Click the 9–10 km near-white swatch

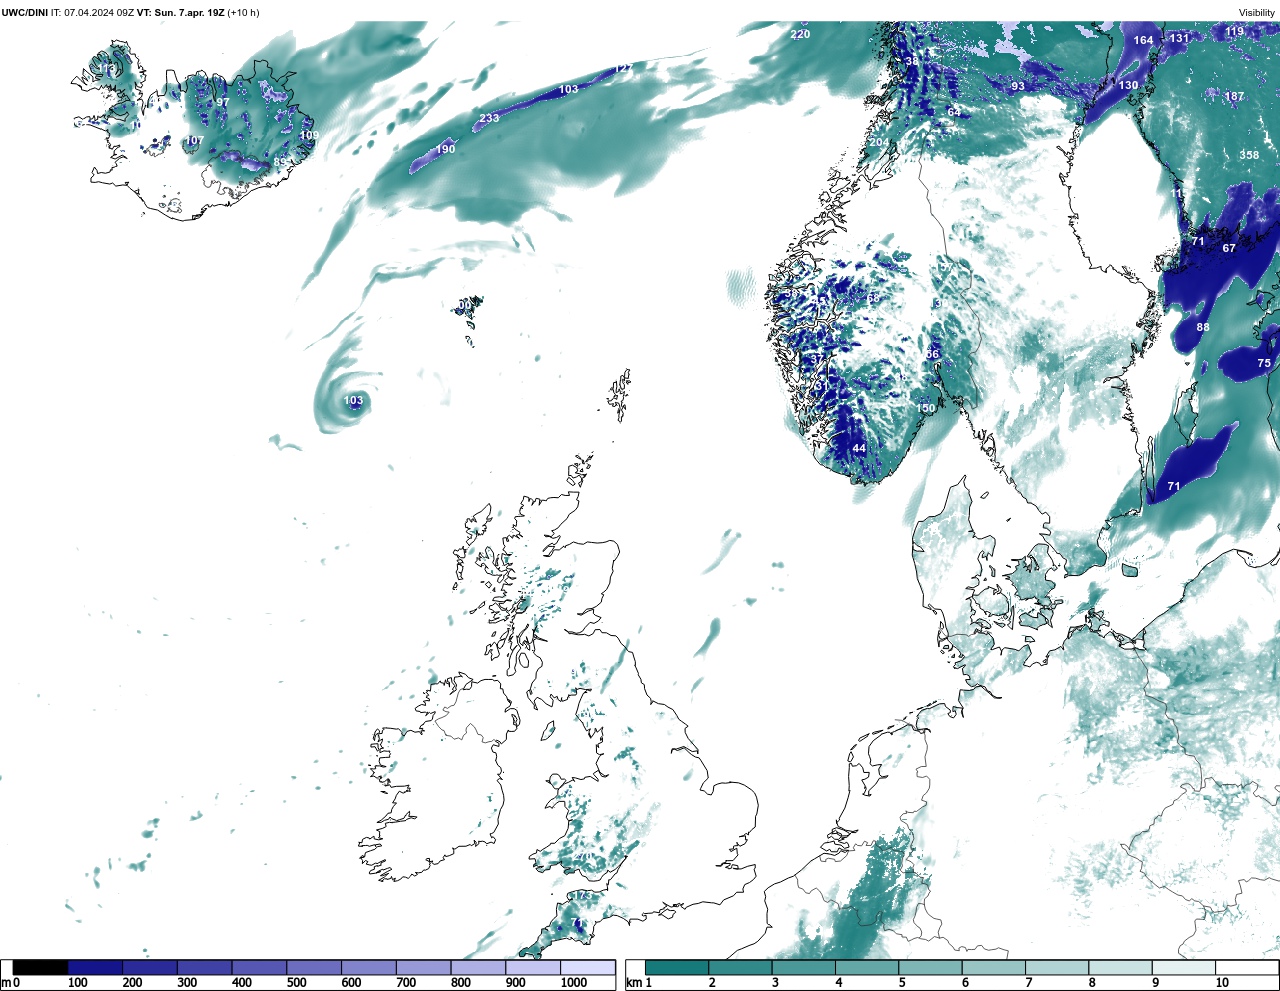pos(1184,967)
